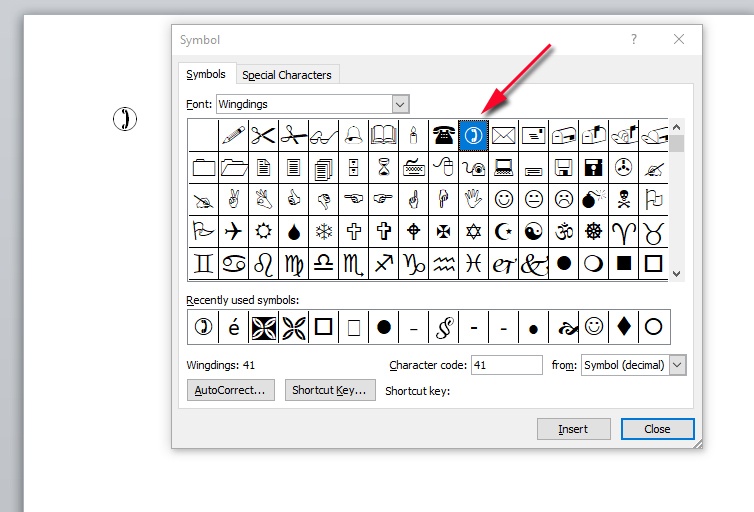Click the symbol grid scroll up arrow
Image resolution: width=754 pixels, height=512 pixels.
[x=677, y=127]
